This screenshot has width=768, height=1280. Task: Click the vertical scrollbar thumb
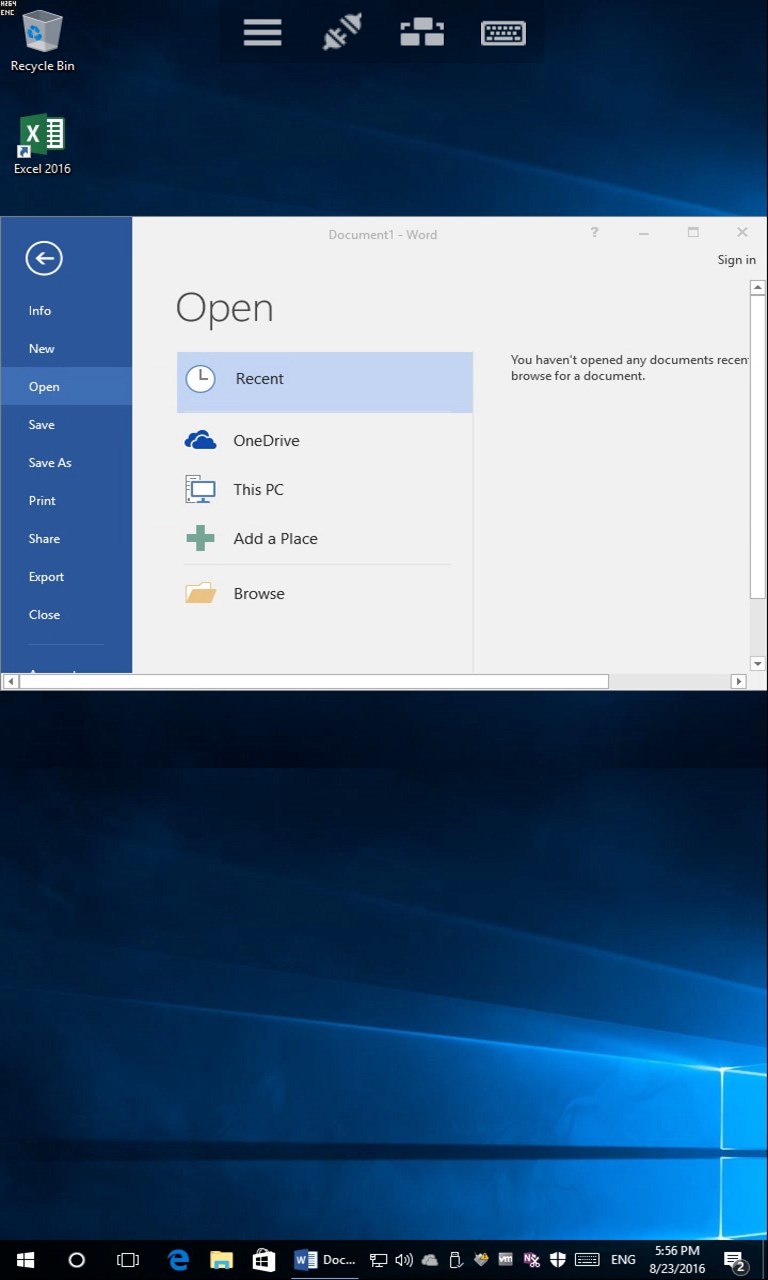point(758,447)
